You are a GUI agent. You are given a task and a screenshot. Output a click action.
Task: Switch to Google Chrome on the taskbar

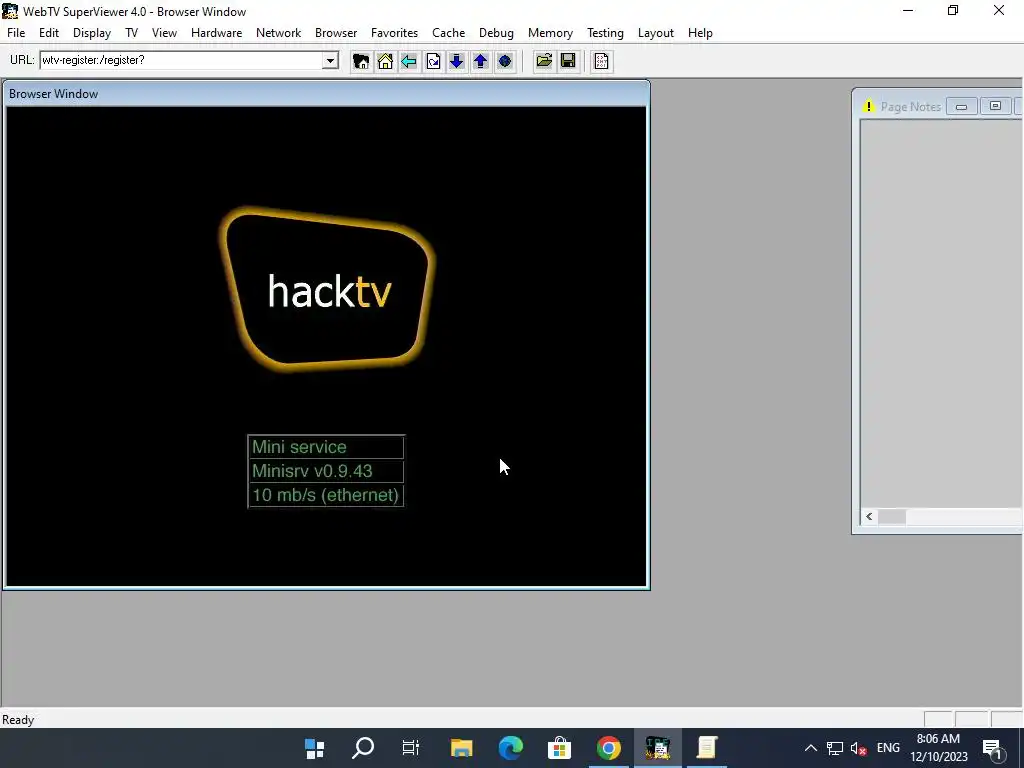pyautogui.click(x=609, y=748)
